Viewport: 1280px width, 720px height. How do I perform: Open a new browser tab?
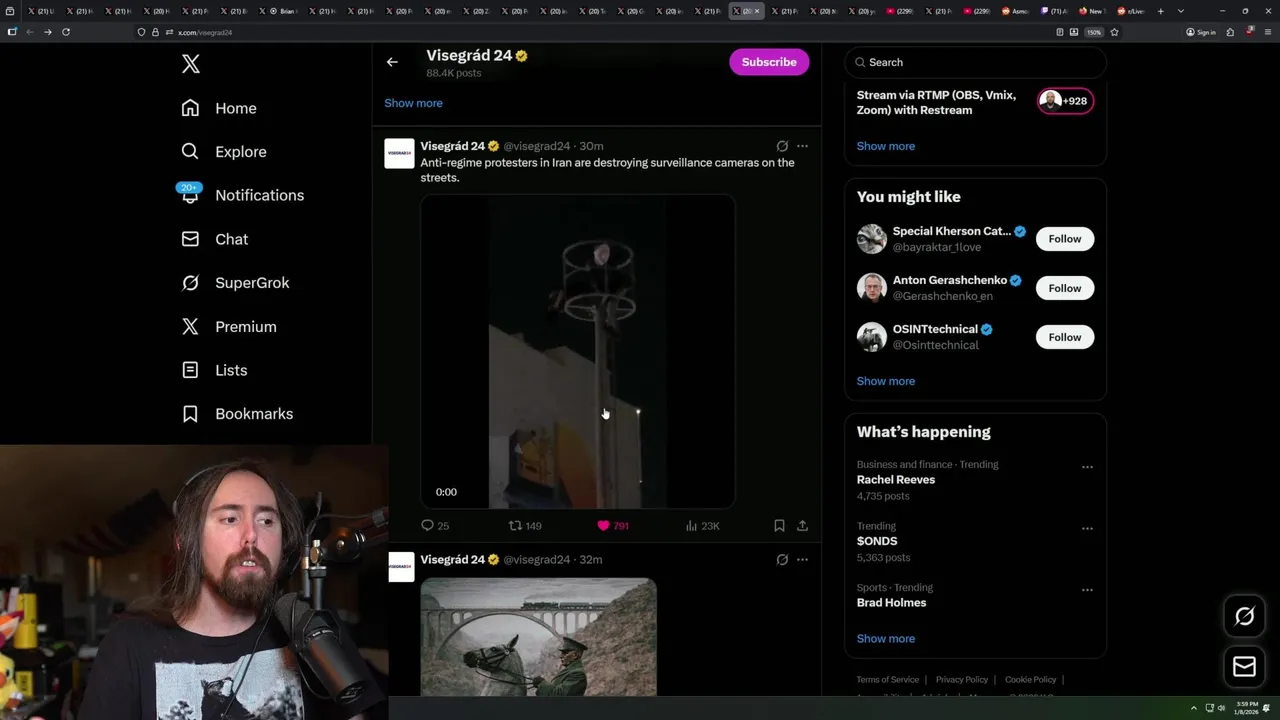coord(1160,11)
